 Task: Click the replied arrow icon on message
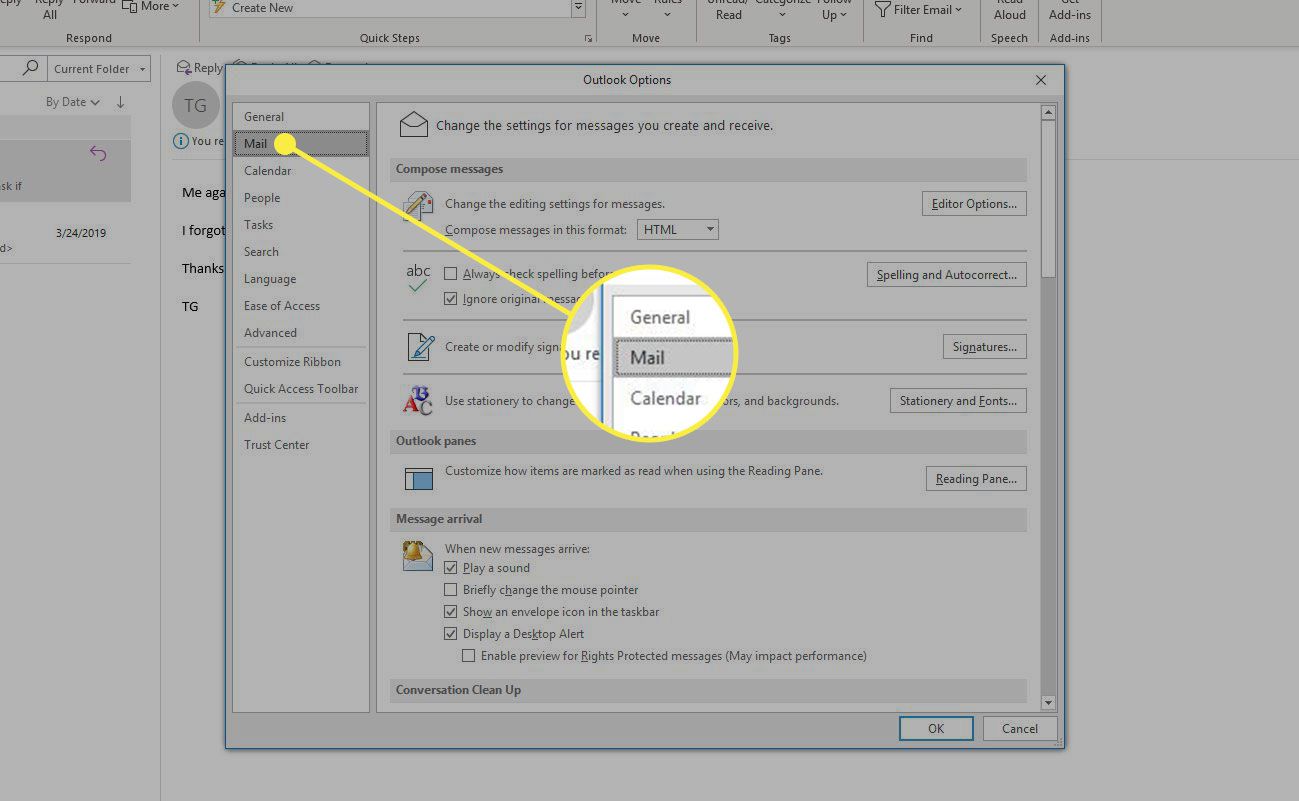(98, 153)
